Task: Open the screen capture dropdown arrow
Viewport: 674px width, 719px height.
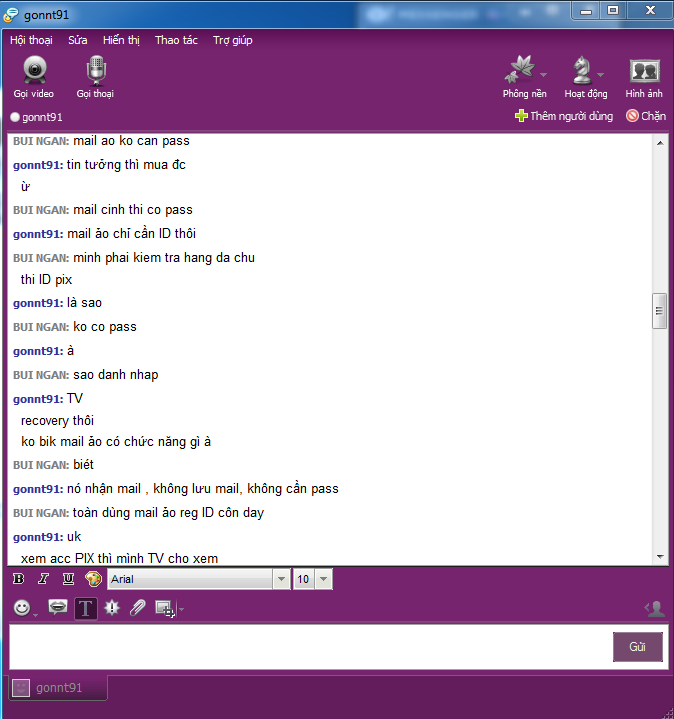Action: coord(182,609)
